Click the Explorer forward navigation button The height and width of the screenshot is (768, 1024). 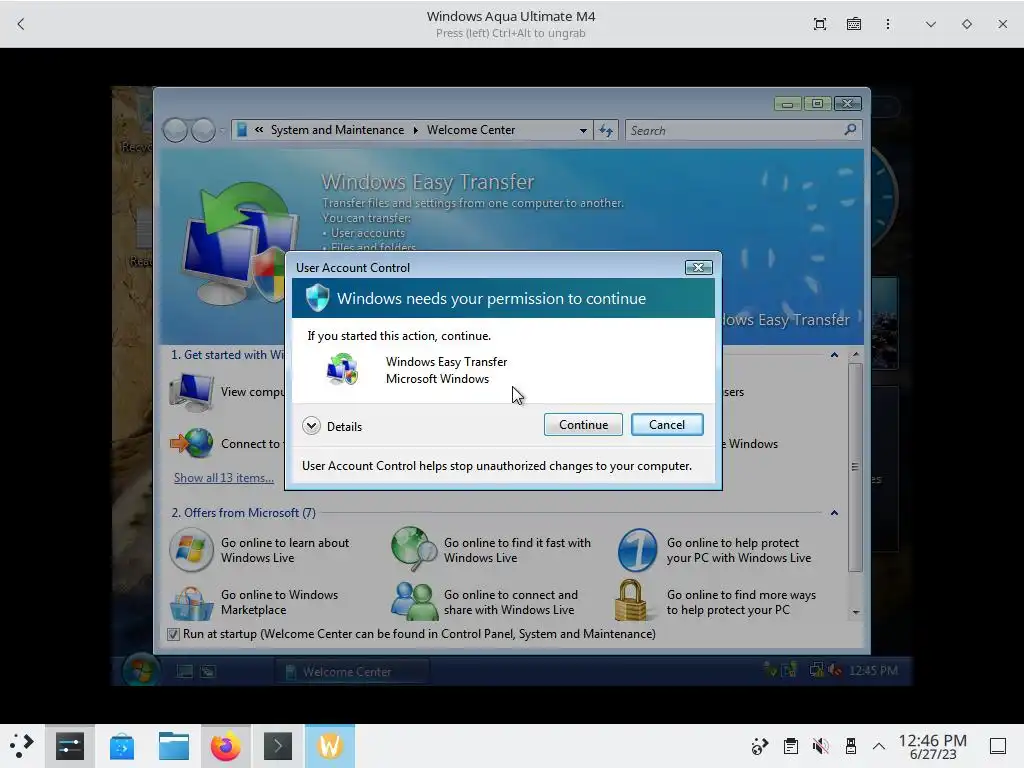click(203, 130)
